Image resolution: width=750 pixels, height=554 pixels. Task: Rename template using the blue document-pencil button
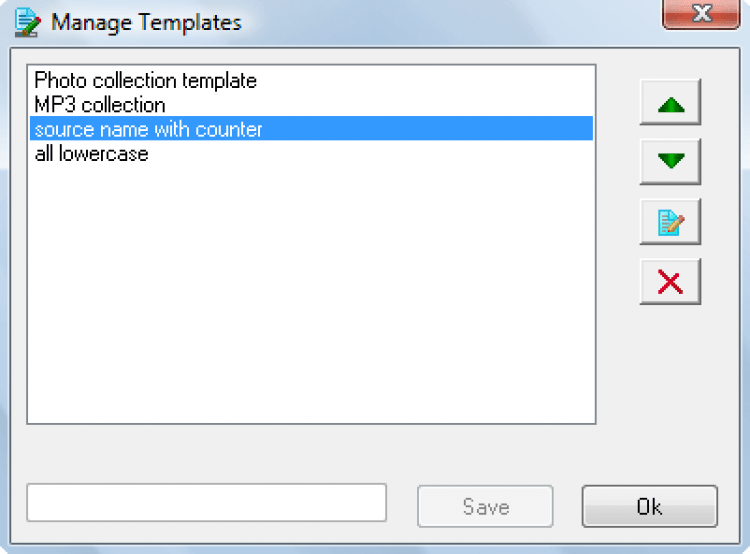point(670,222)
